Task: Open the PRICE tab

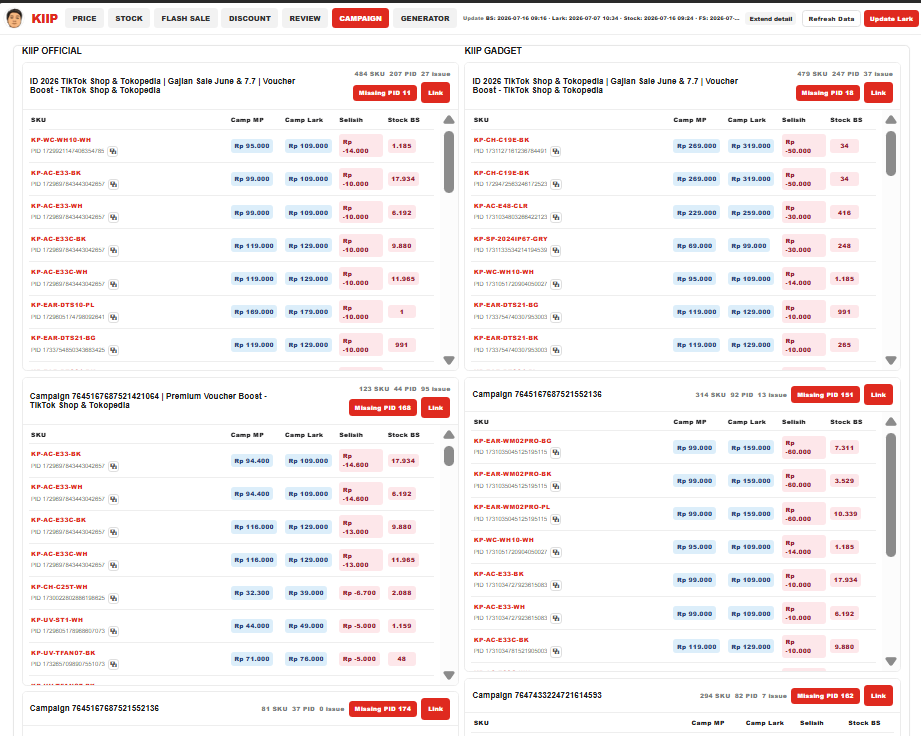Action: (x=85, y=18)
